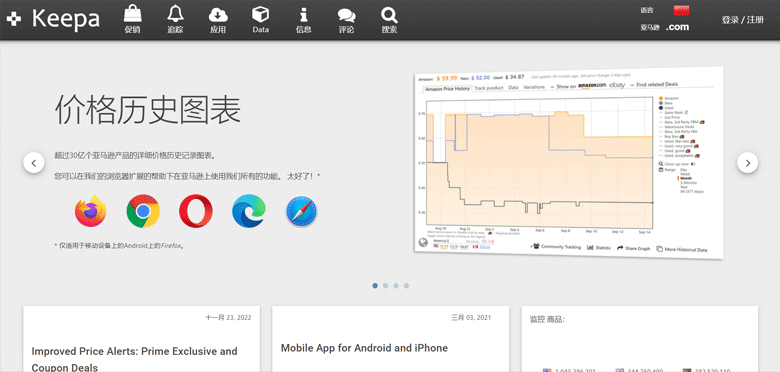Screen dimensions: 780x372
Task: Click Community Tracking in chart image
Action: tap(557, 247)
